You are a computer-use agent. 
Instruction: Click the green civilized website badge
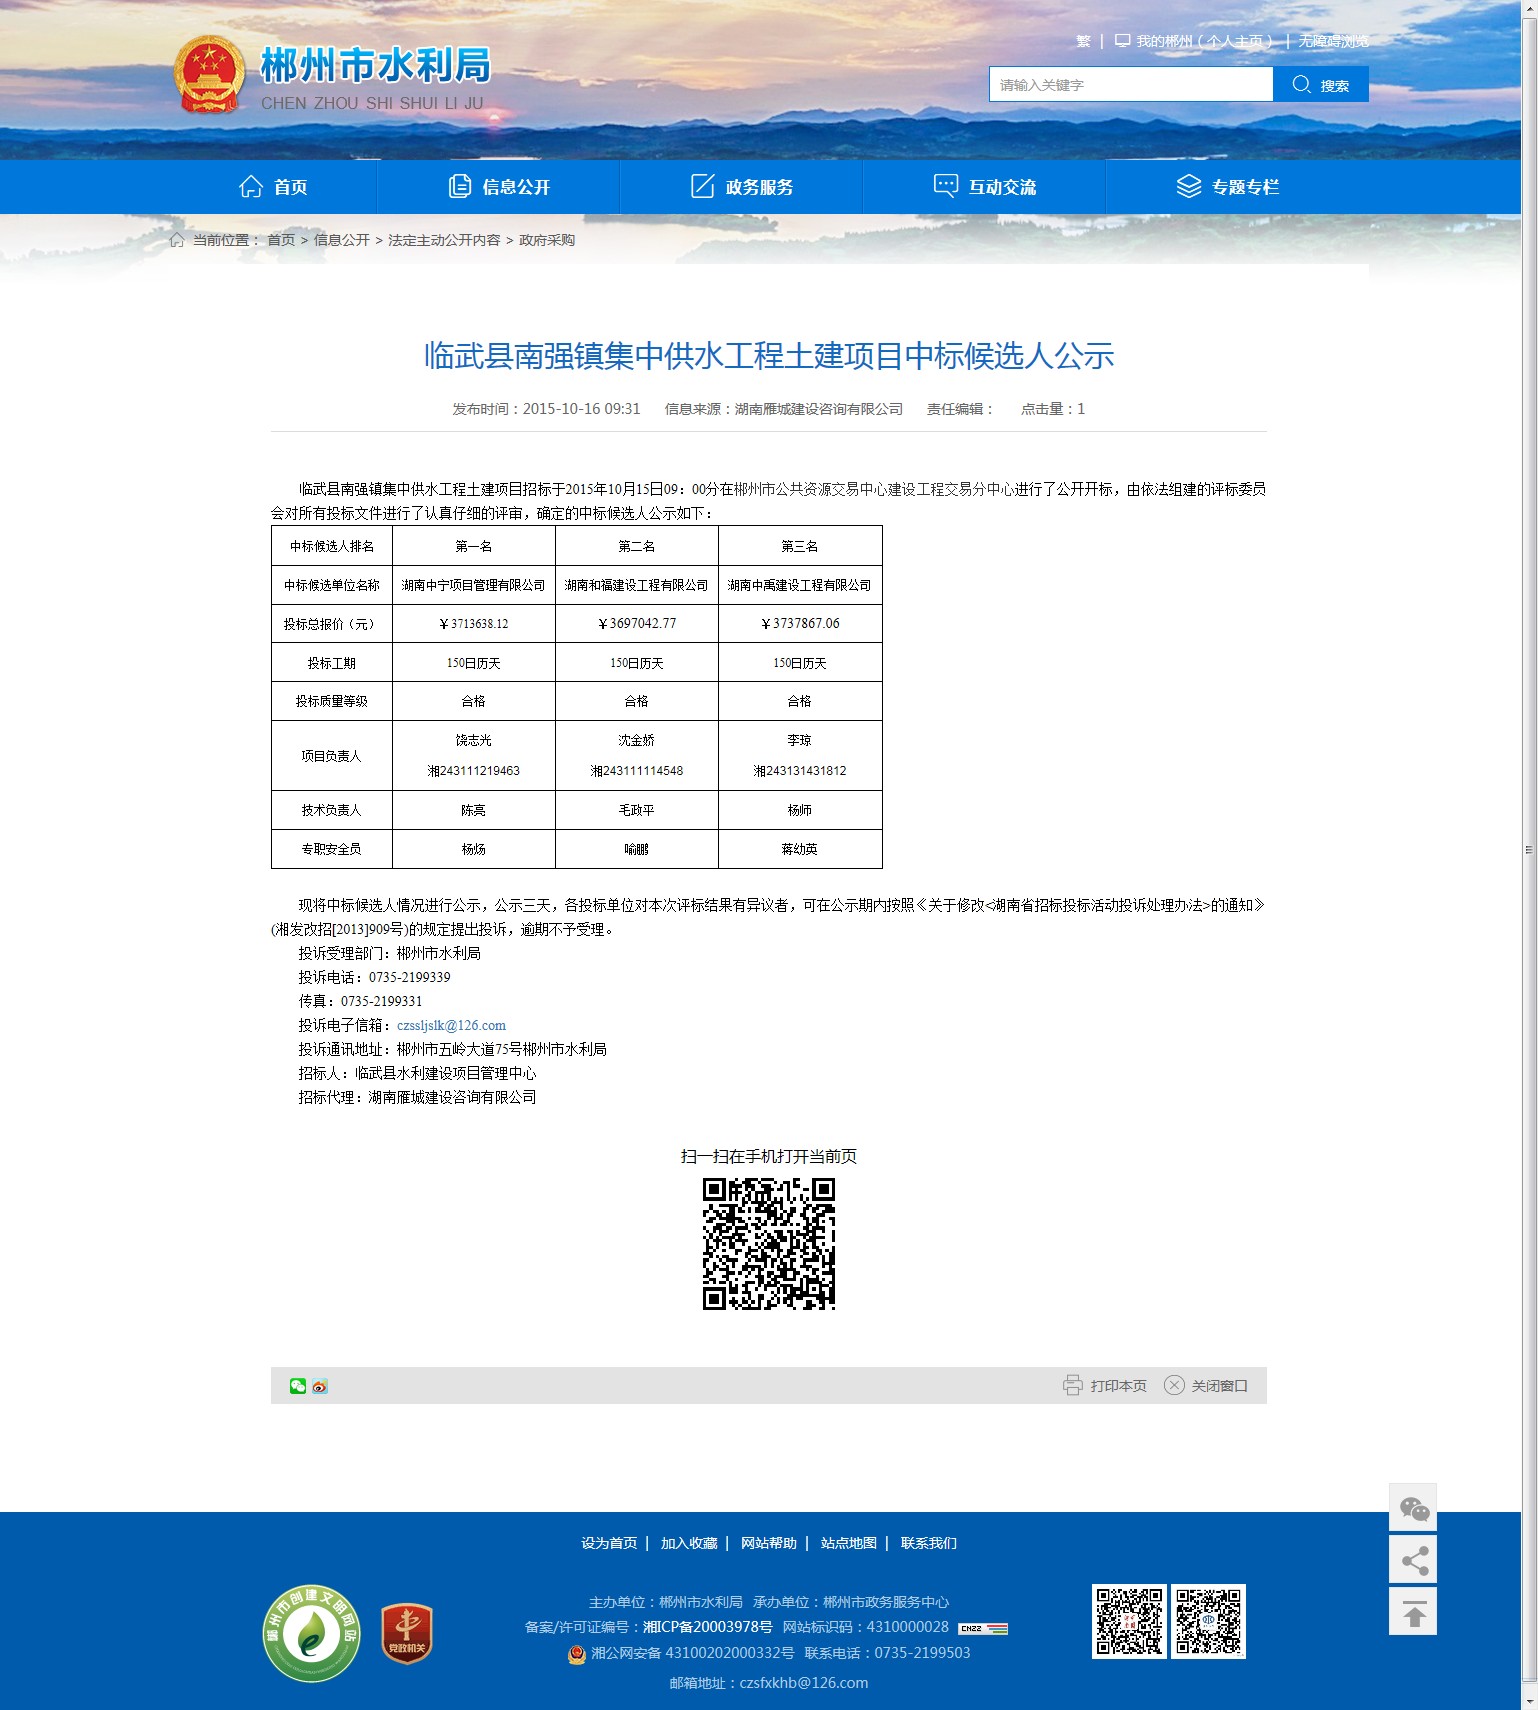(x=311, y=1633)
